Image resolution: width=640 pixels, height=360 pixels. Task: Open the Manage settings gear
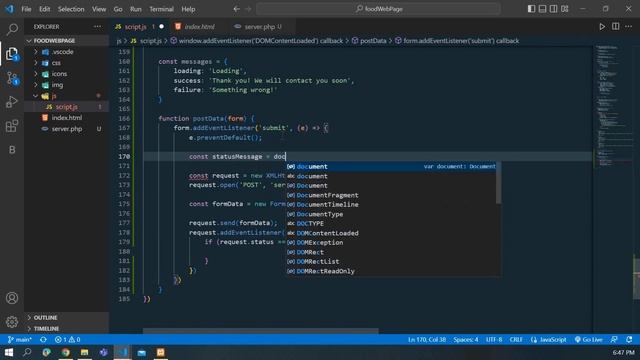[x=12, y=322]
